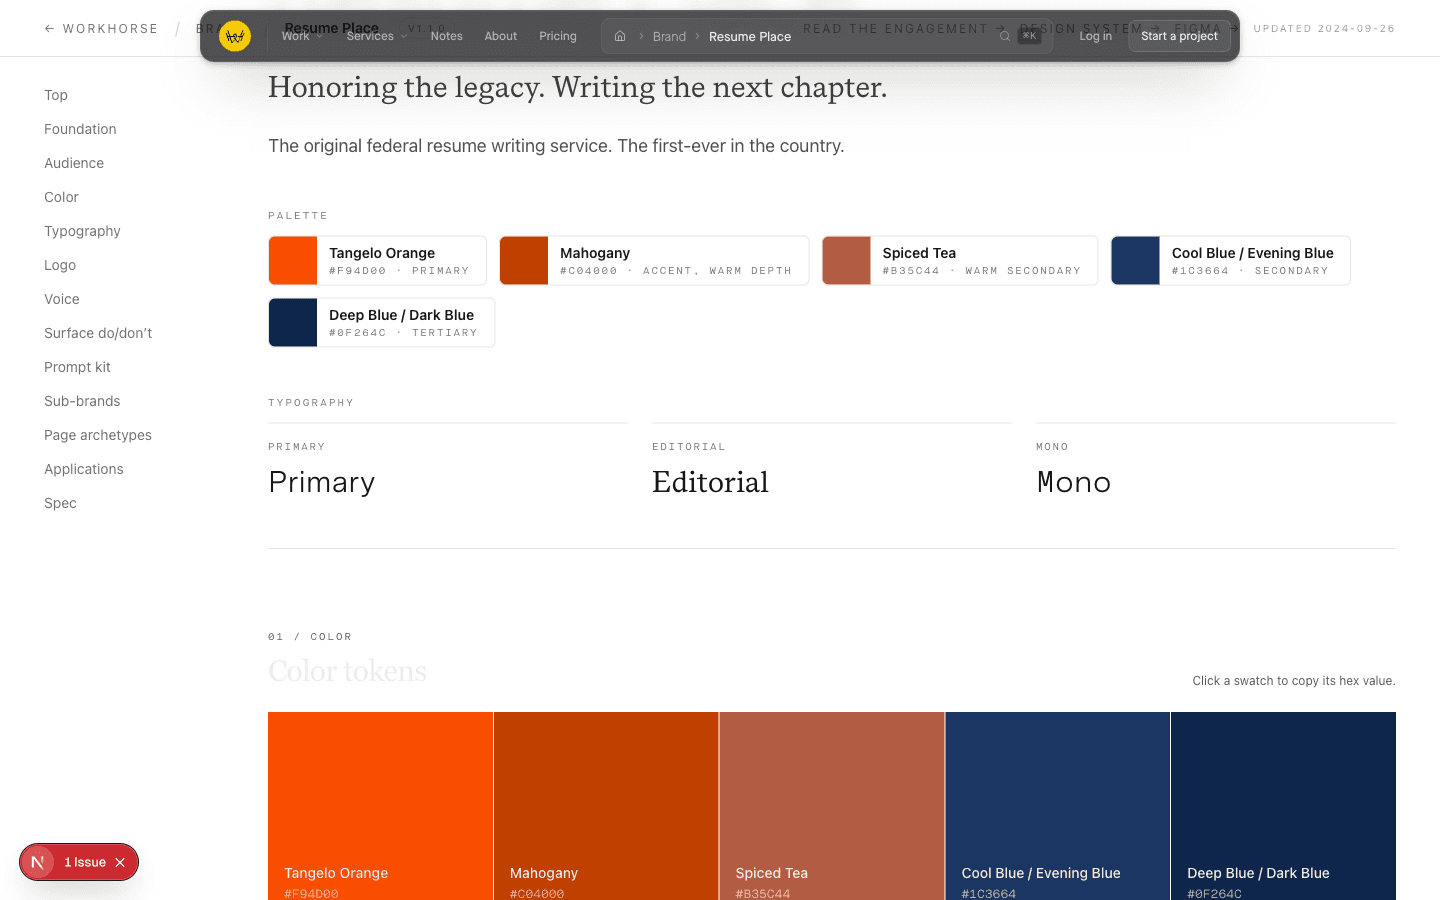The width and height of the screenshot is (1440, 900).
Task: Go to Notes in navbar
Action: click(x=446, y=36)
